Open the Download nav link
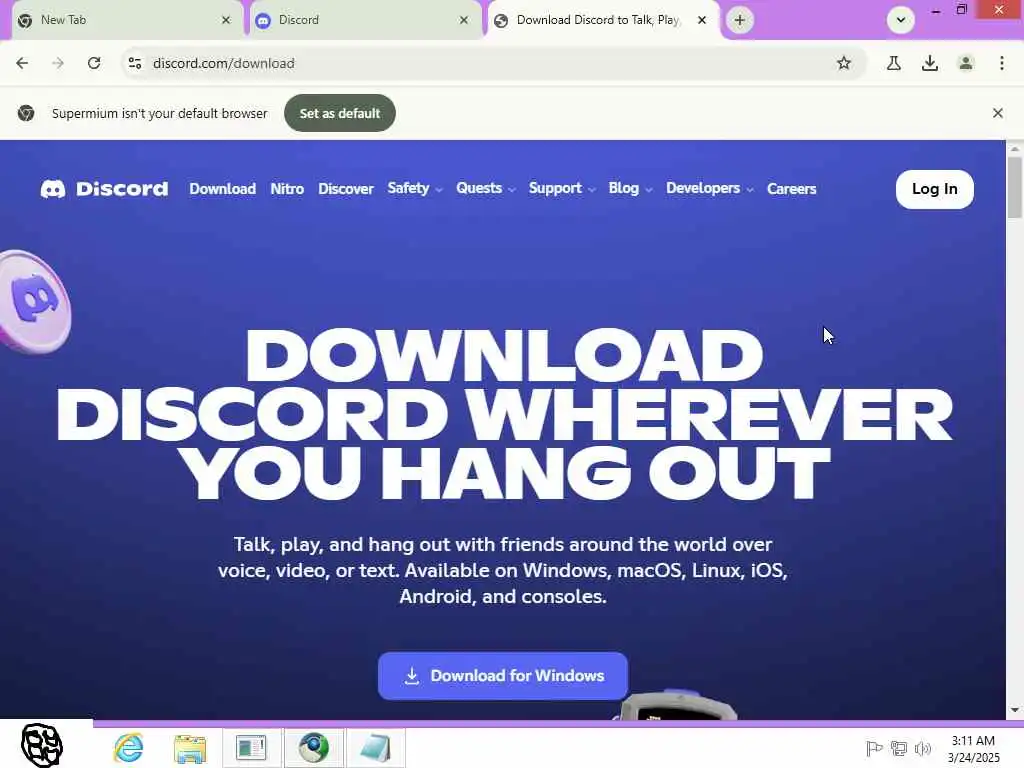Viewport: 1024px width, 768px height. [x=223, y=189]
